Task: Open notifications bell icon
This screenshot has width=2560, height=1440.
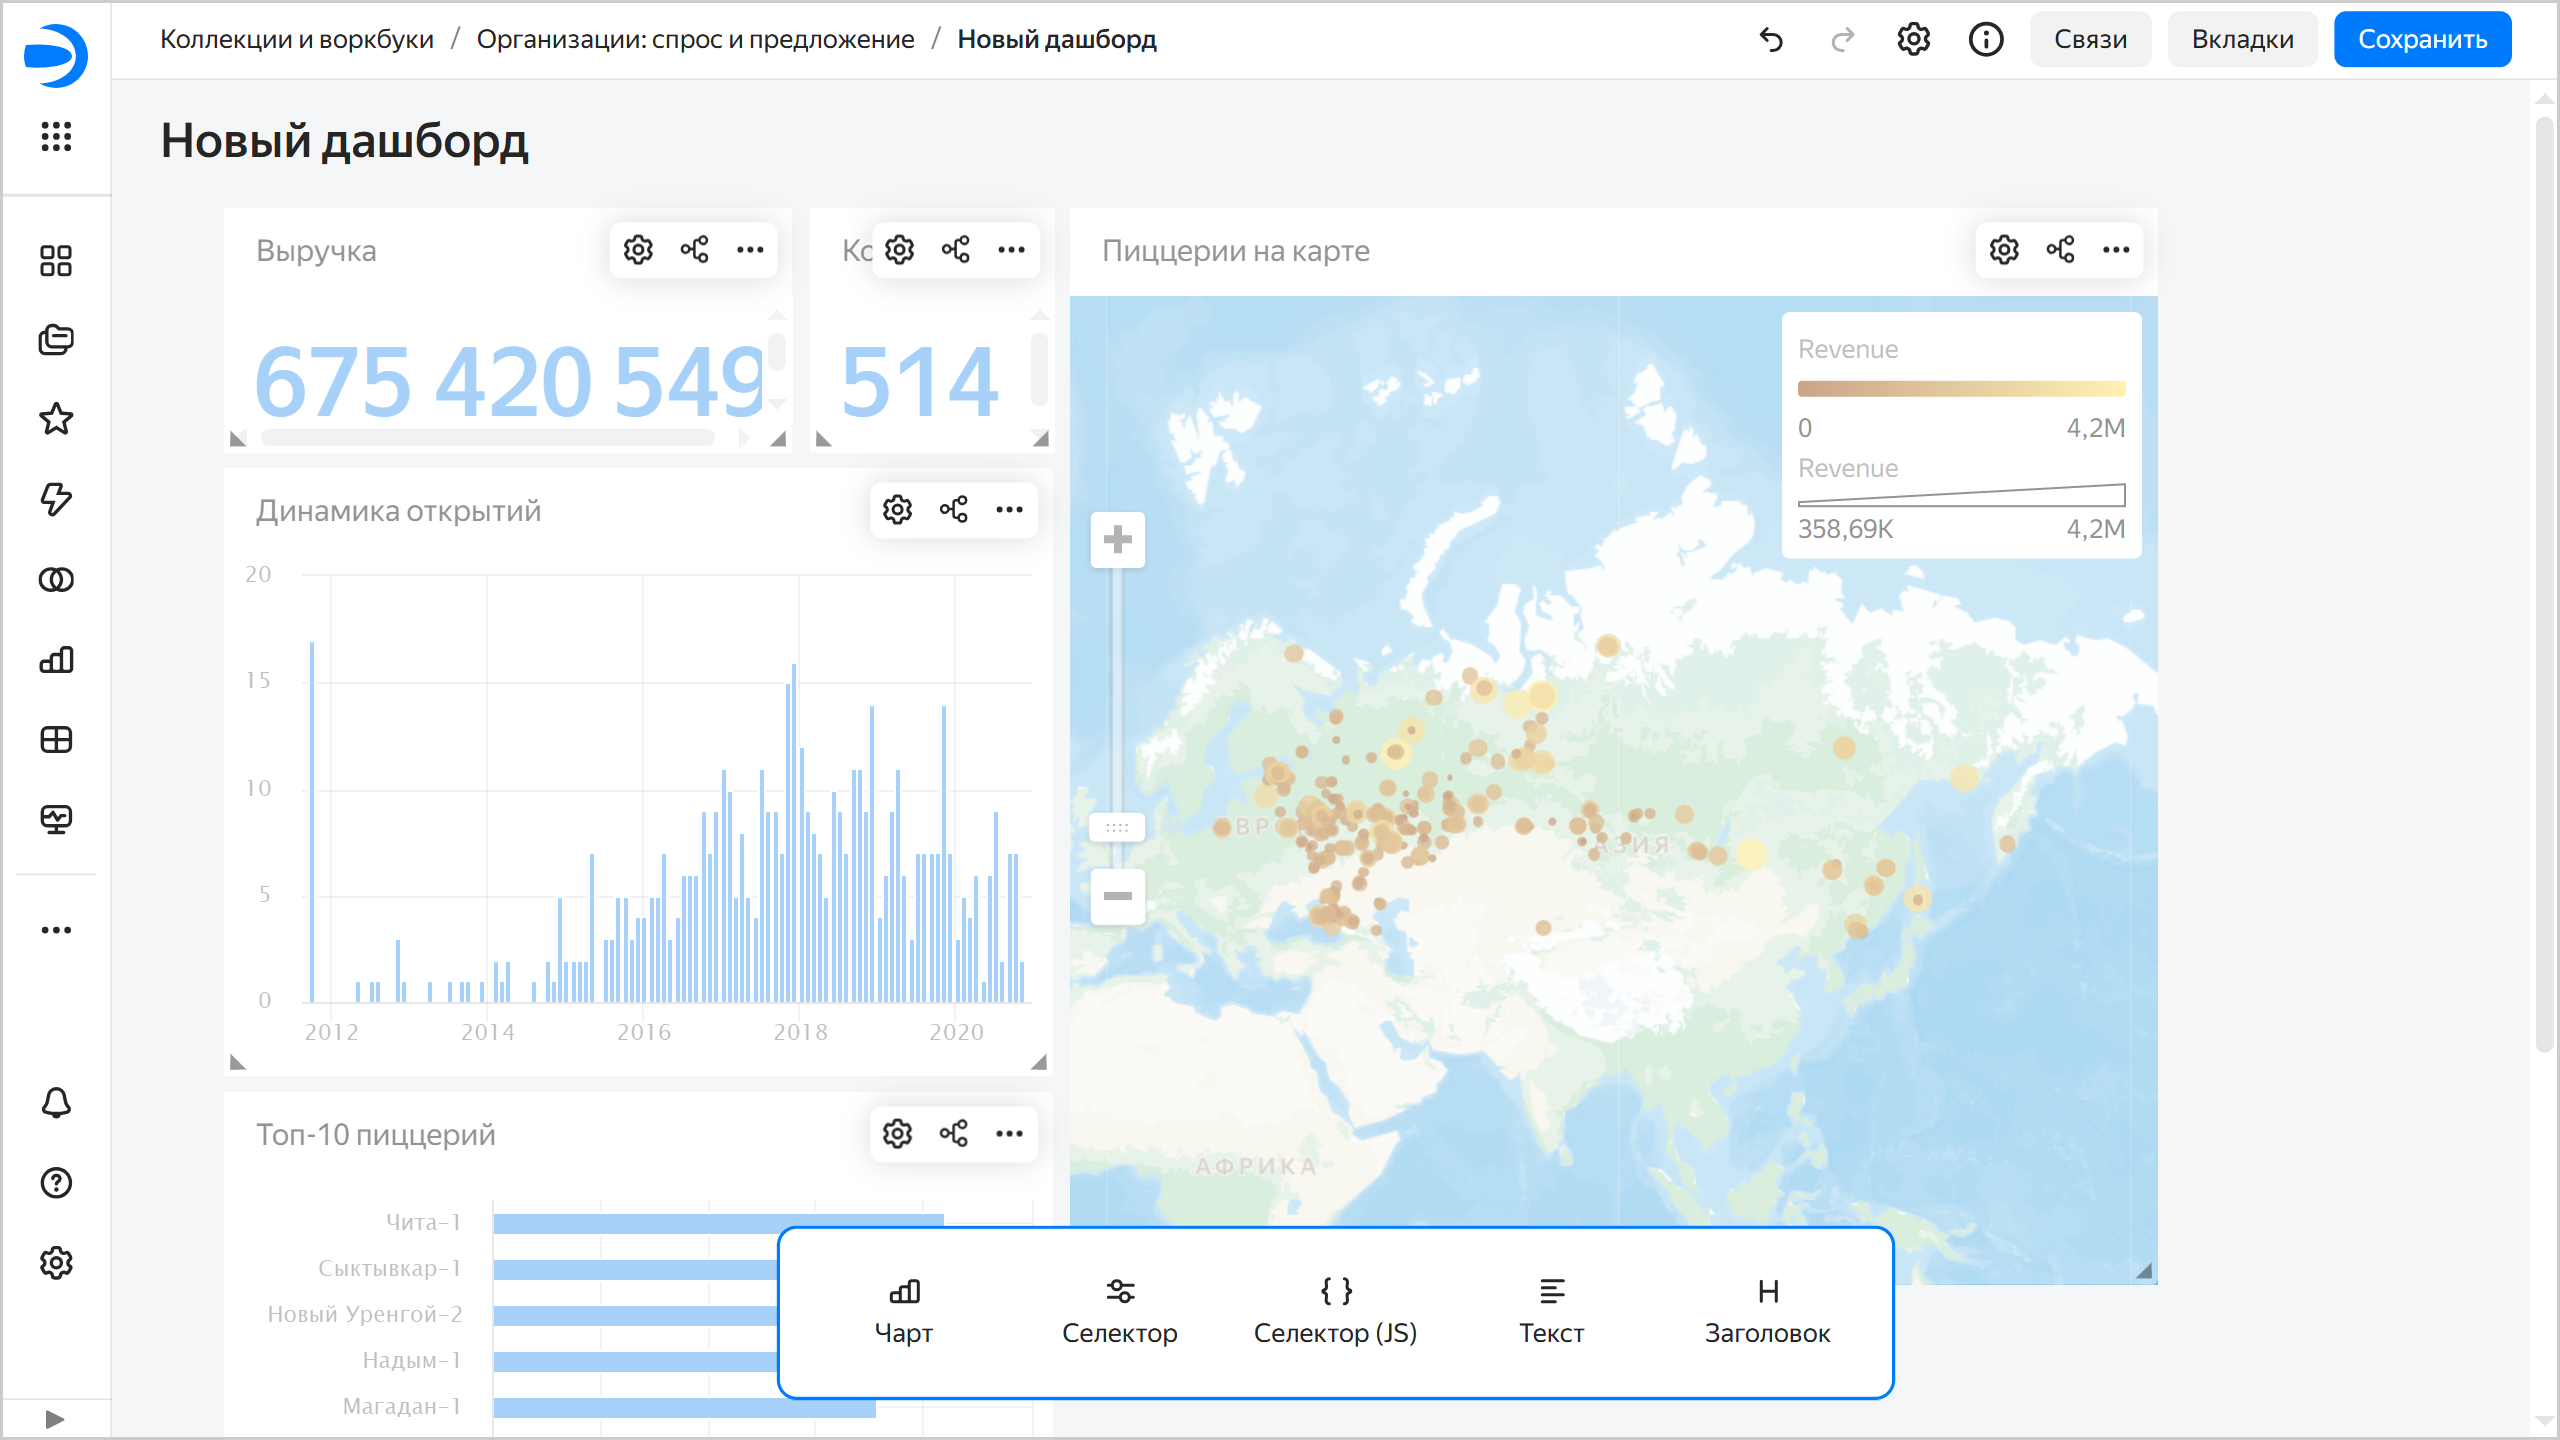Action: [56, 1103]
